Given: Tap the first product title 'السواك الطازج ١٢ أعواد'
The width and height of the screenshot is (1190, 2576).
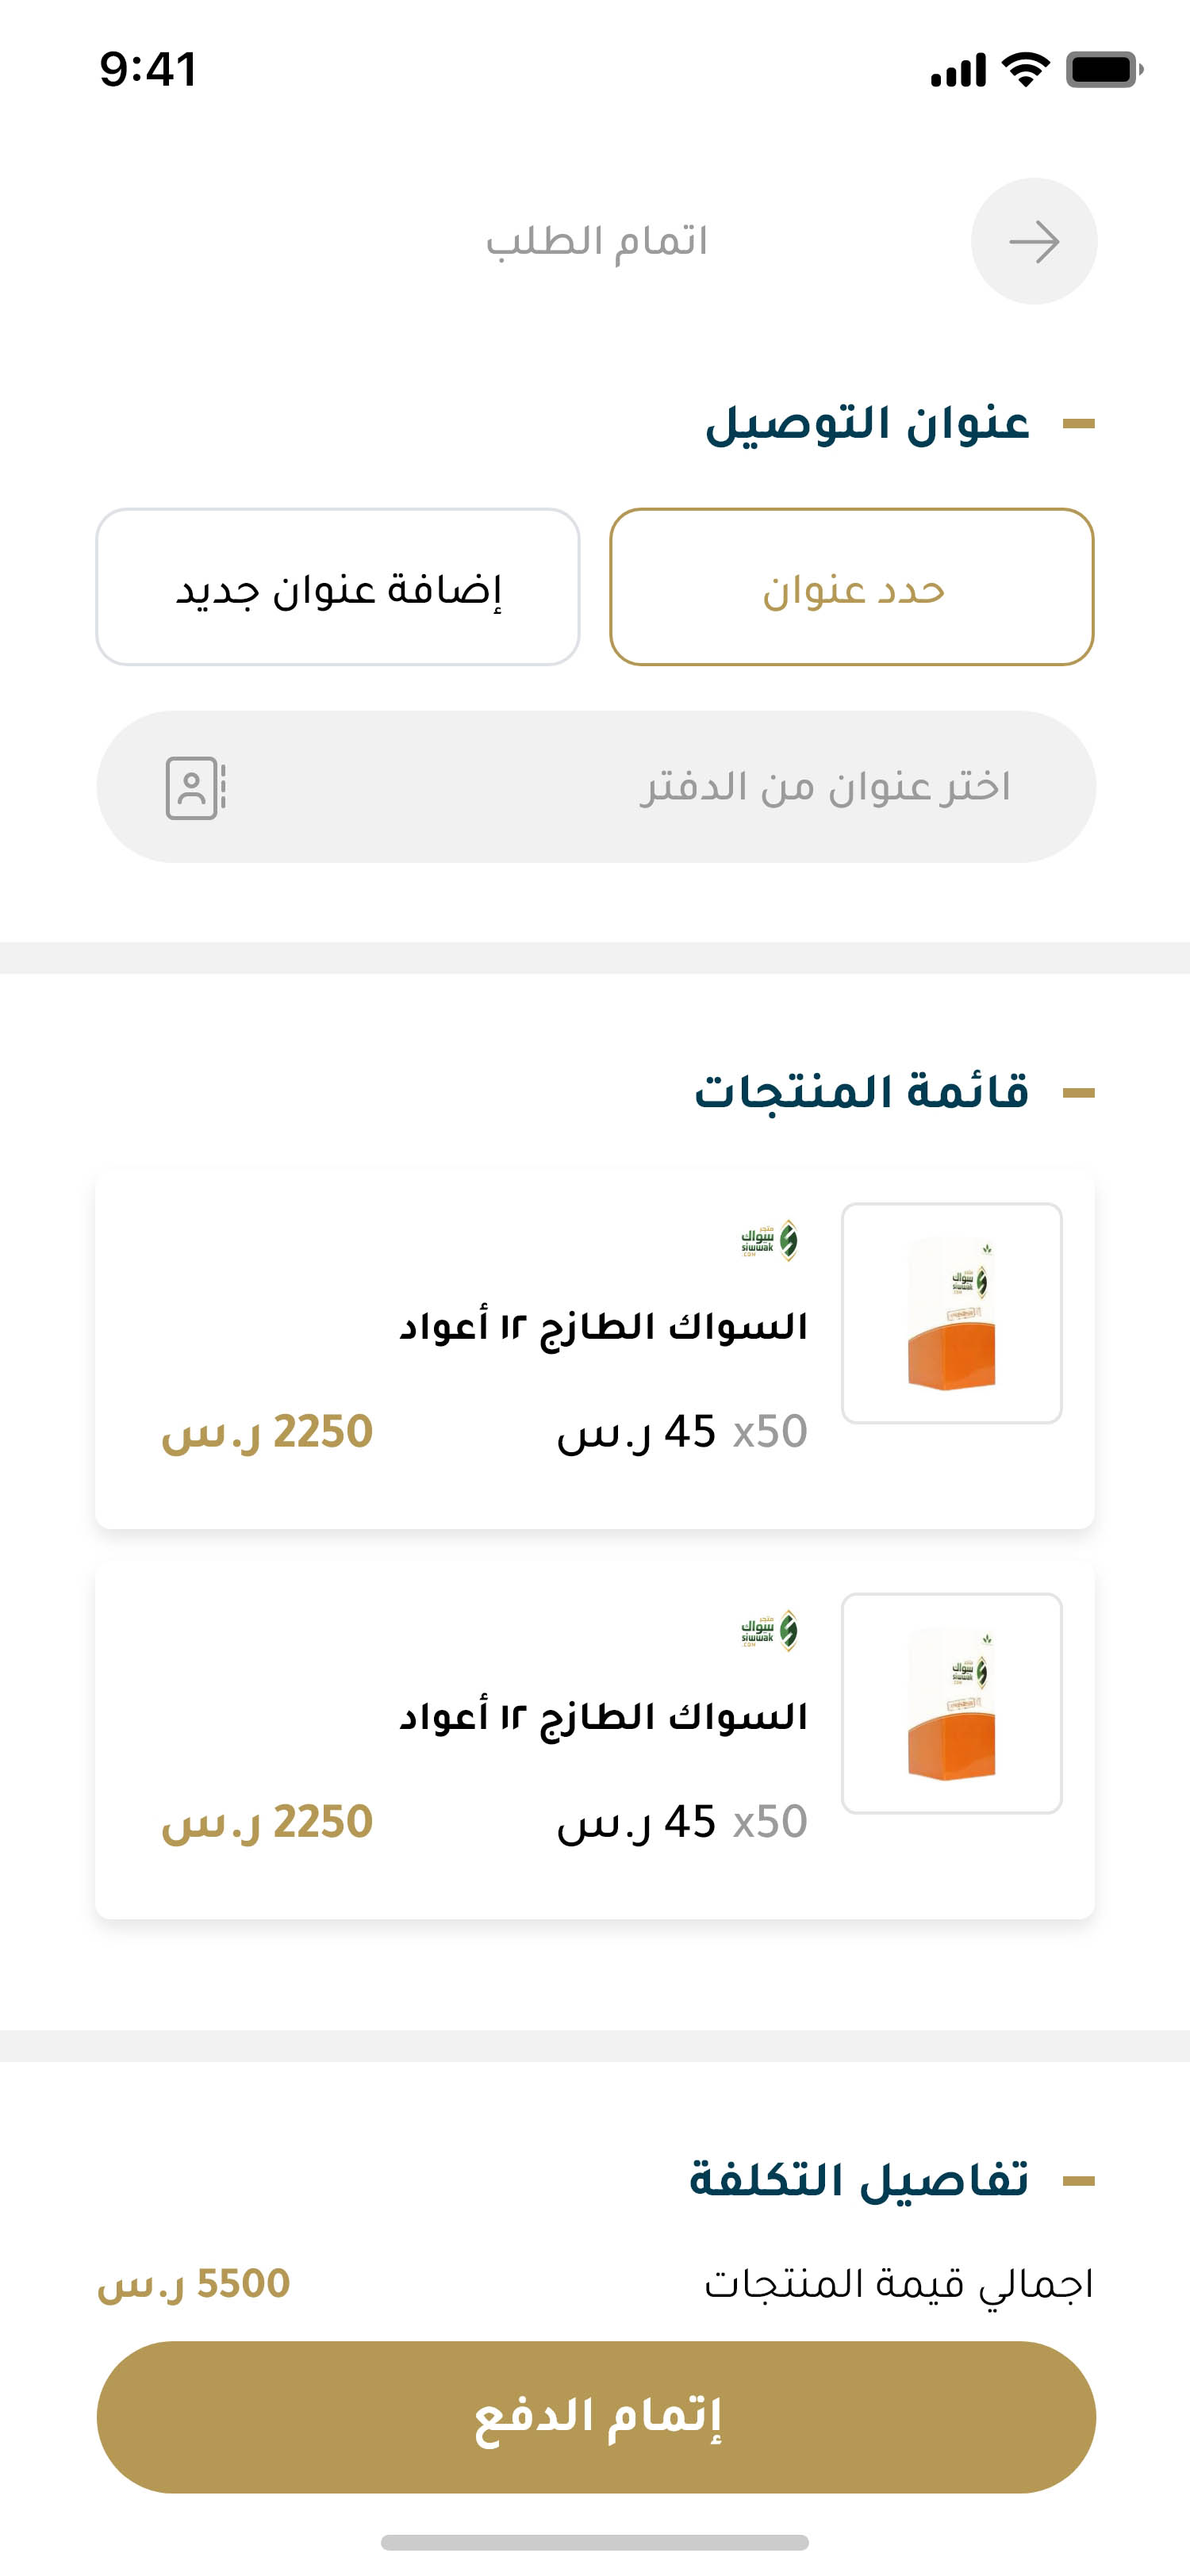Looking at the screenshot, I should pyautogui.click(x=603, y=1327).
